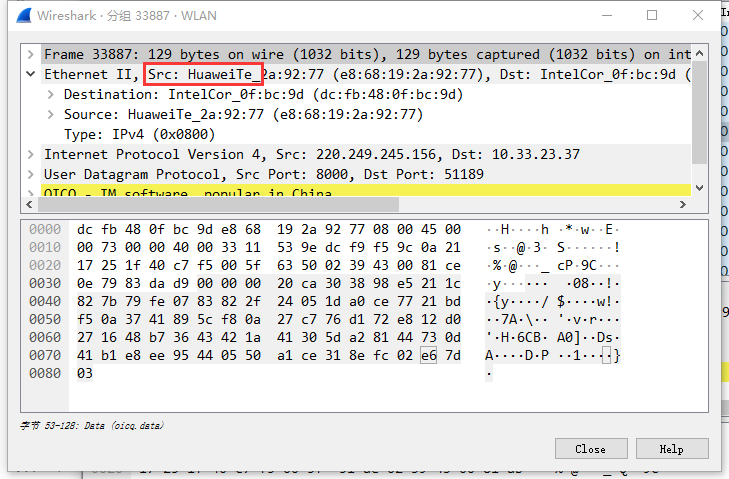This screenshot has width=729, height=479.
Task: Click the Wireshark shark fin title icon
Action: (x=23, y=15)
